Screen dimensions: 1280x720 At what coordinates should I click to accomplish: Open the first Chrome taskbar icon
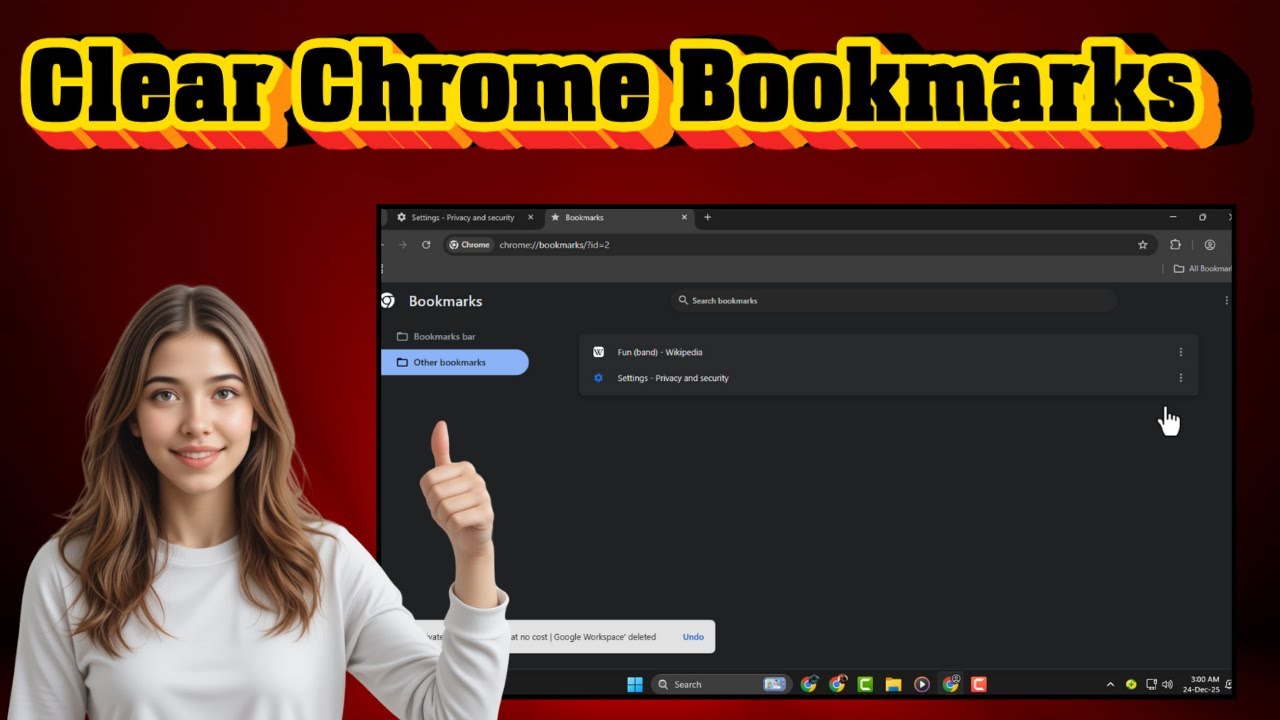click(809, 684)
